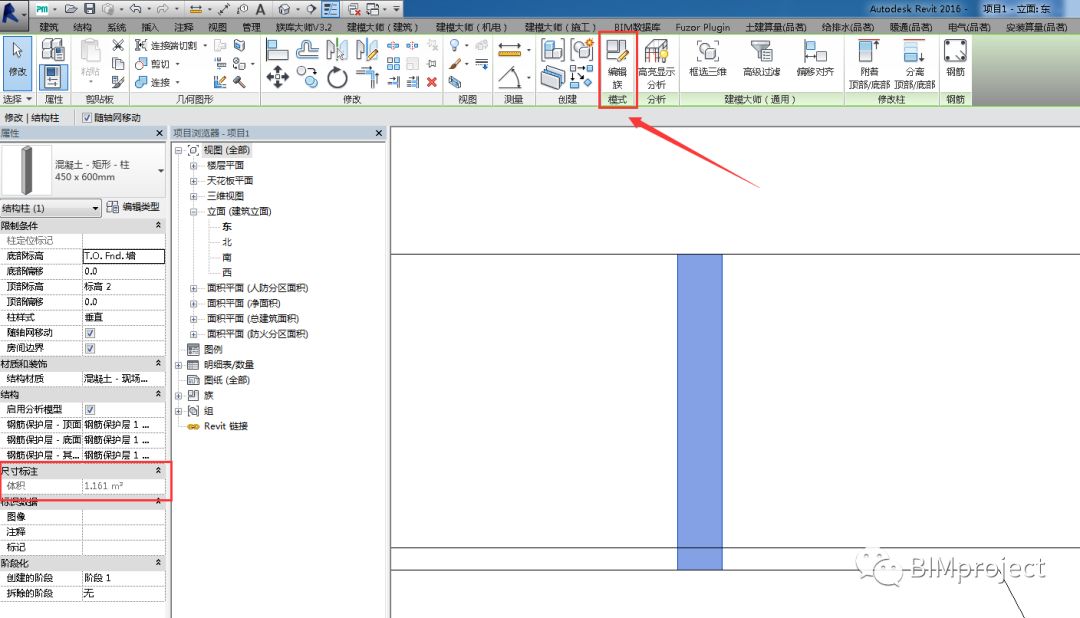Select the Move tool

click(277, 77)
